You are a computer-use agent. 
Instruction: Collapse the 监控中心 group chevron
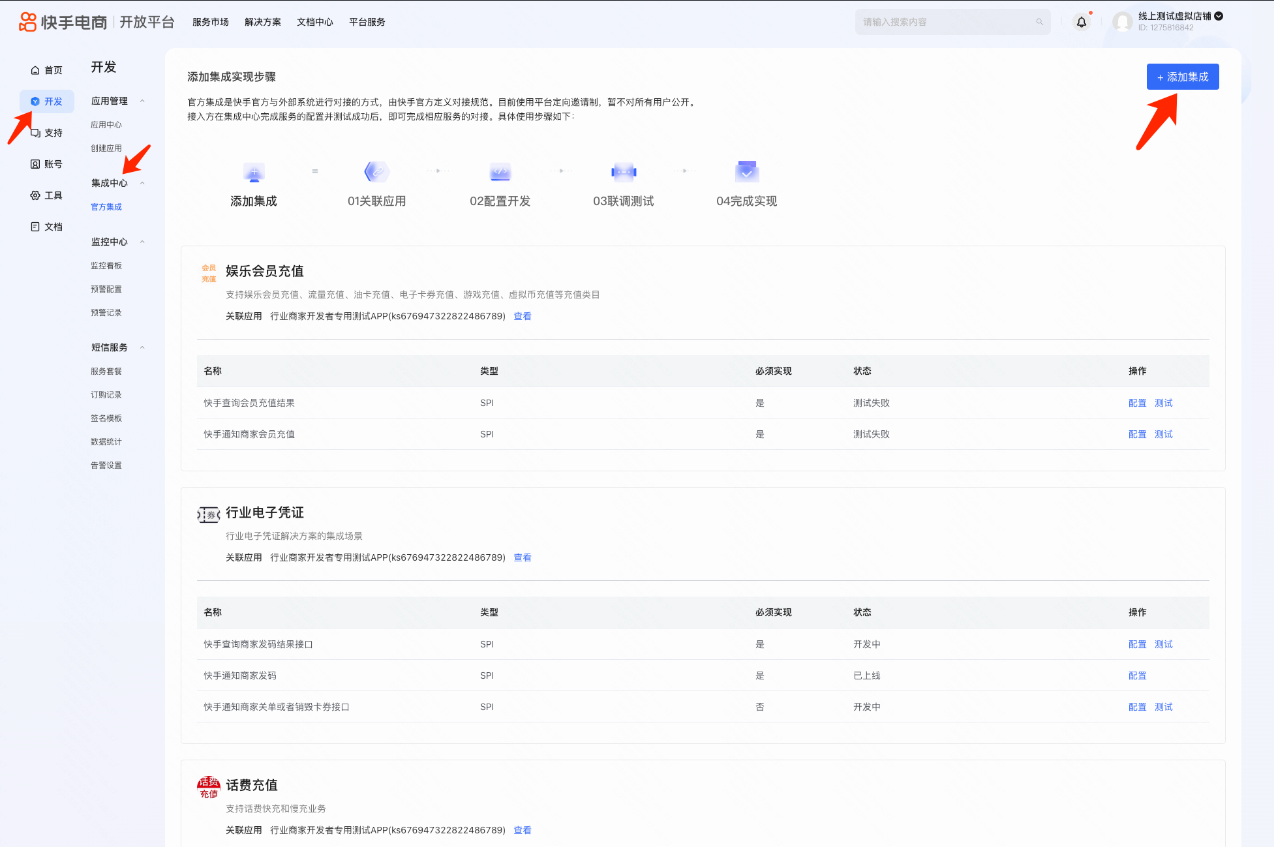[x=142, y=242]
